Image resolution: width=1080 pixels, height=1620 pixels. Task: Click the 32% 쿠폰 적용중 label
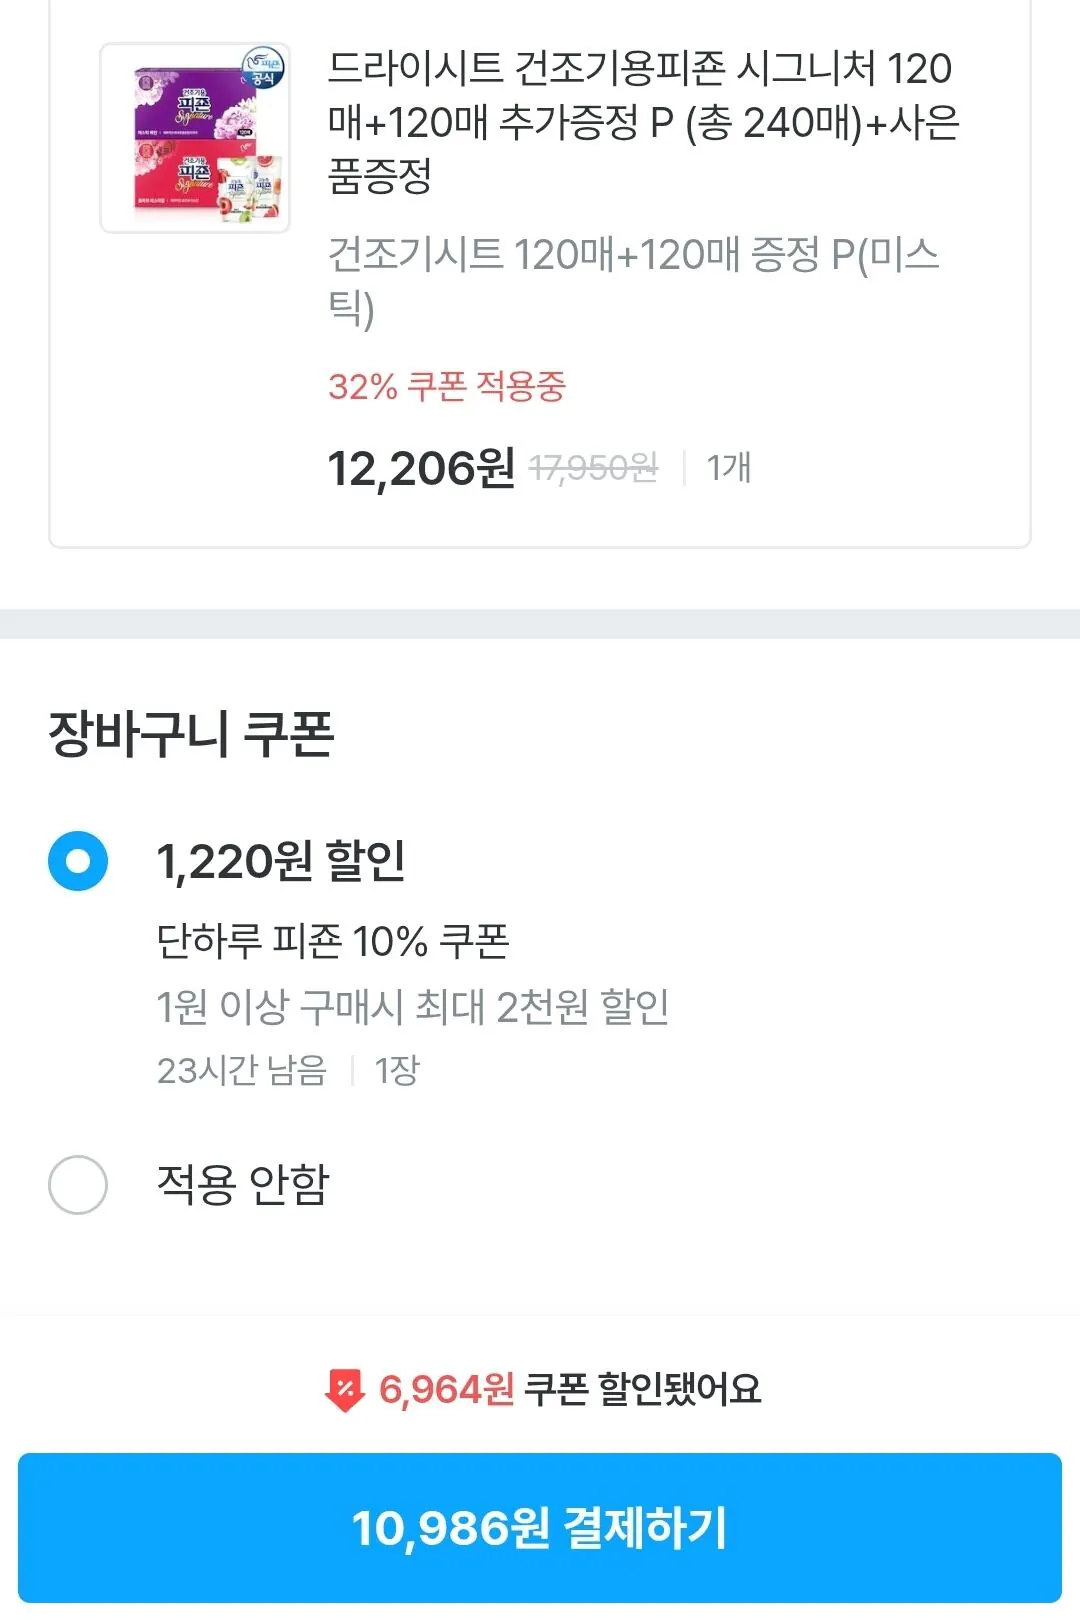tap(446, 386)
